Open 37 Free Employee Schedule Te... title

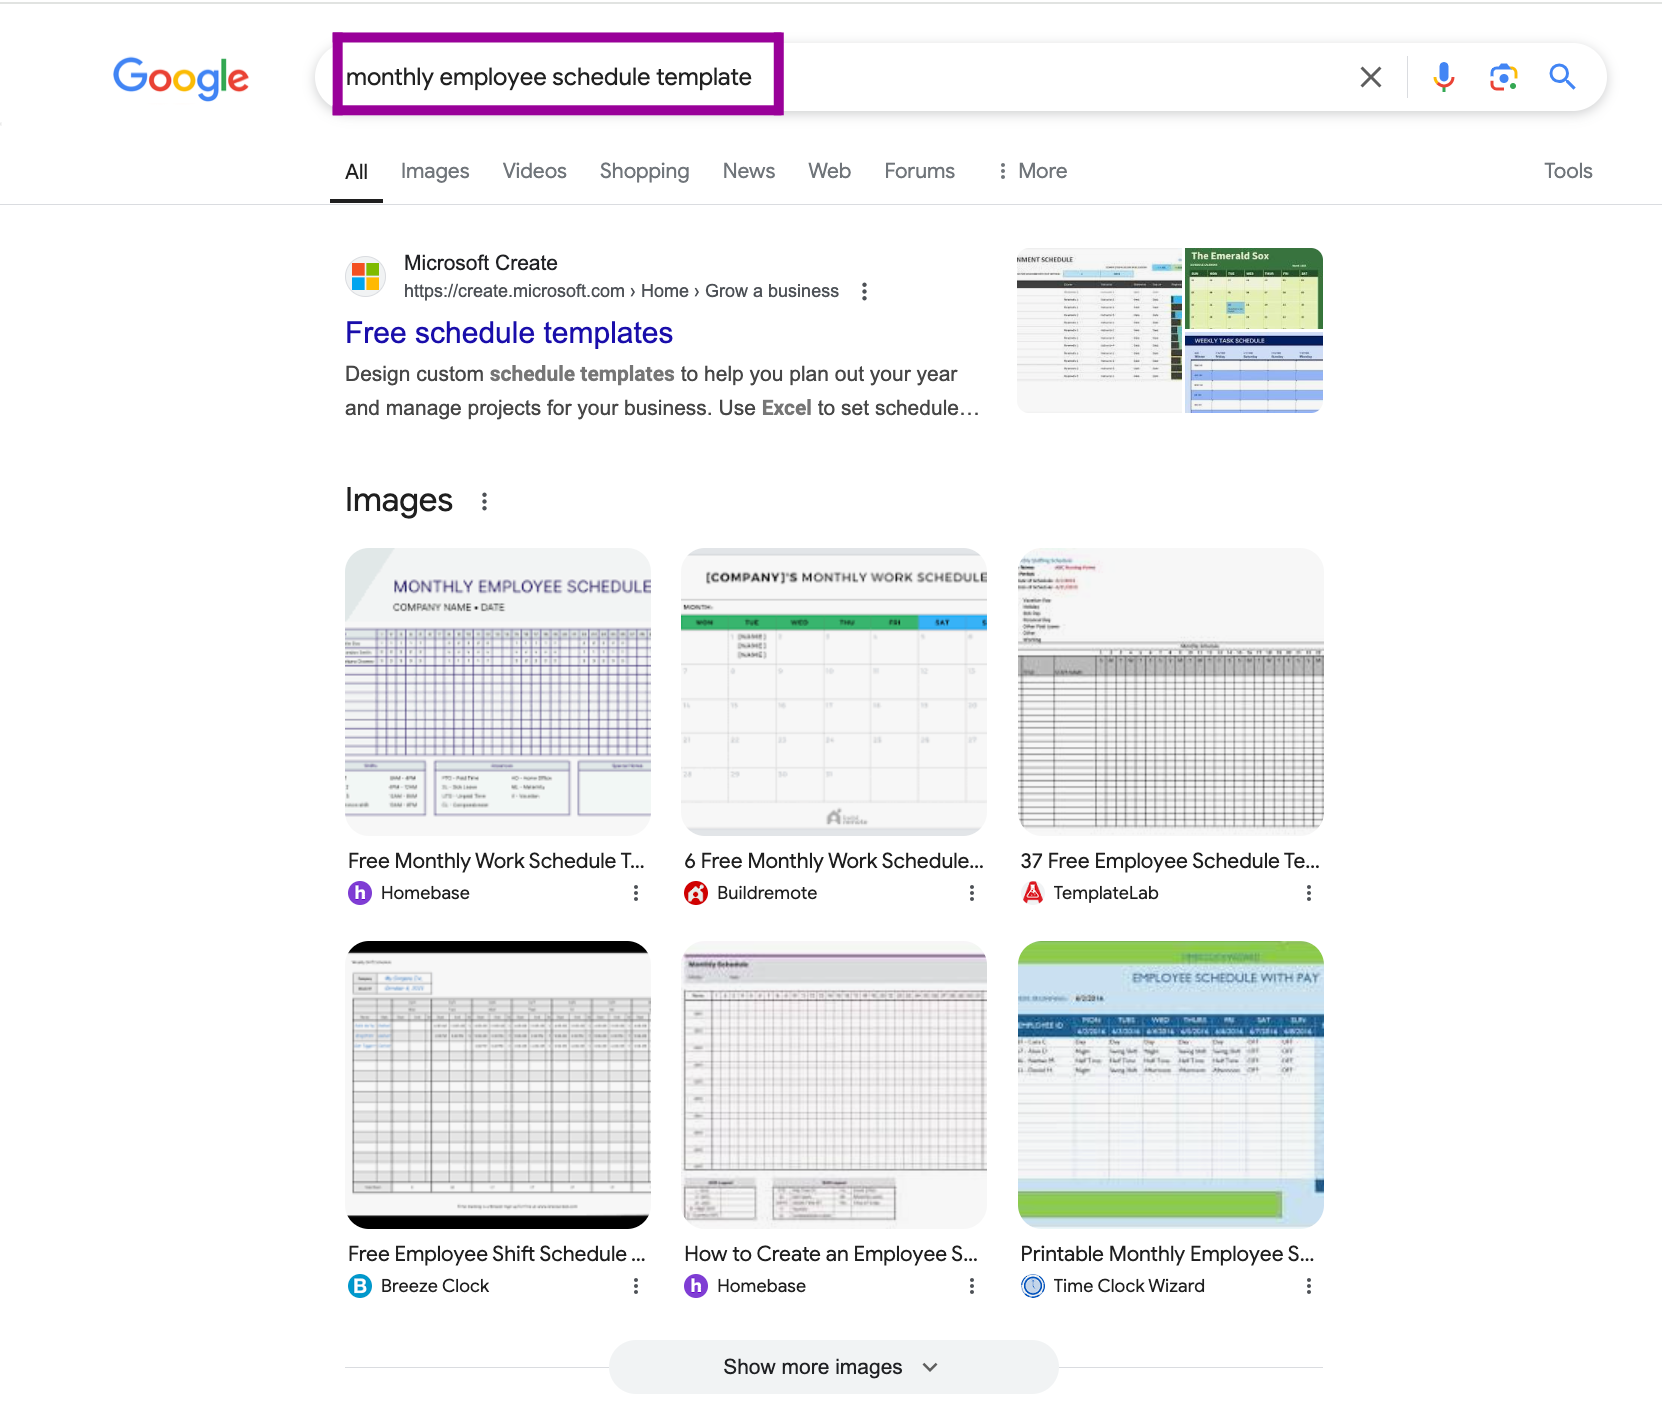pos(1170,861)
